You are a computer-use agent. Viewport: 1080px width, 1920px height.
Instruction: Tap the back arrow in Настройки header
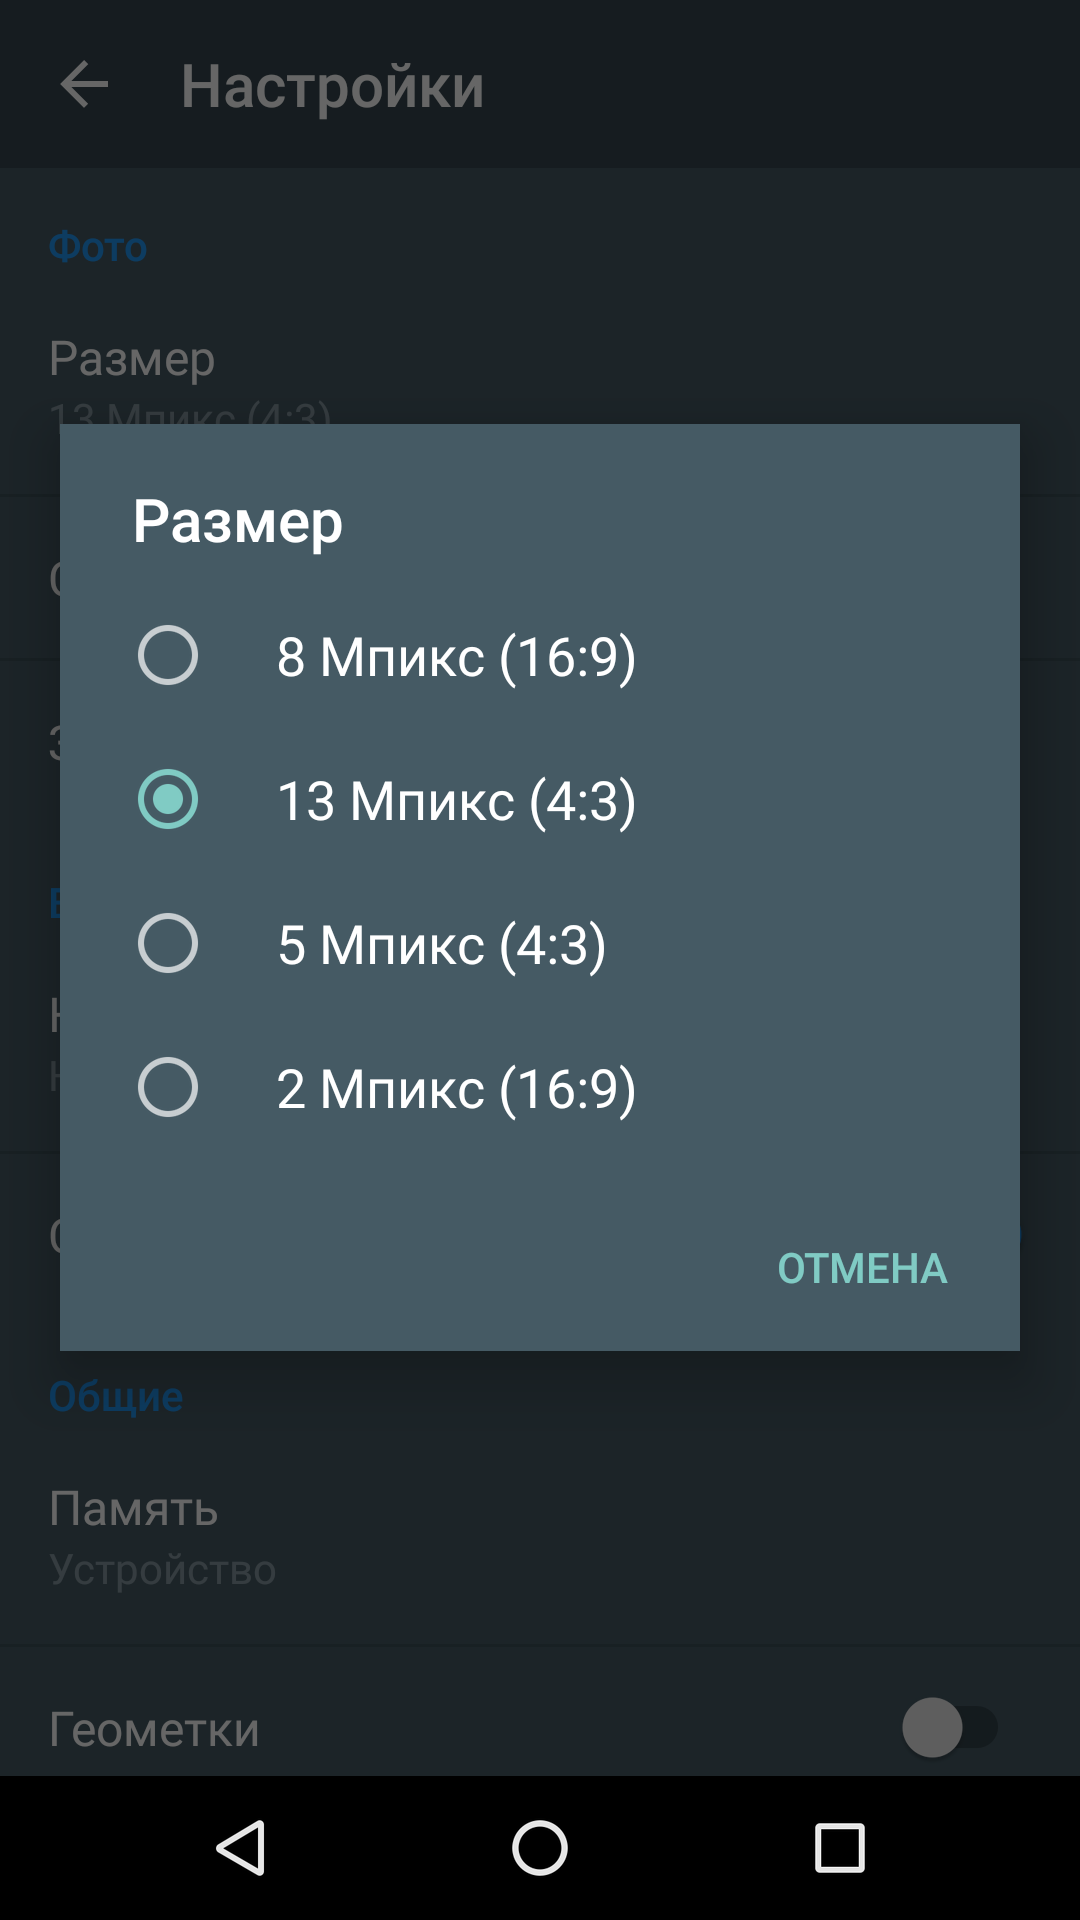(x=84, y=84)
